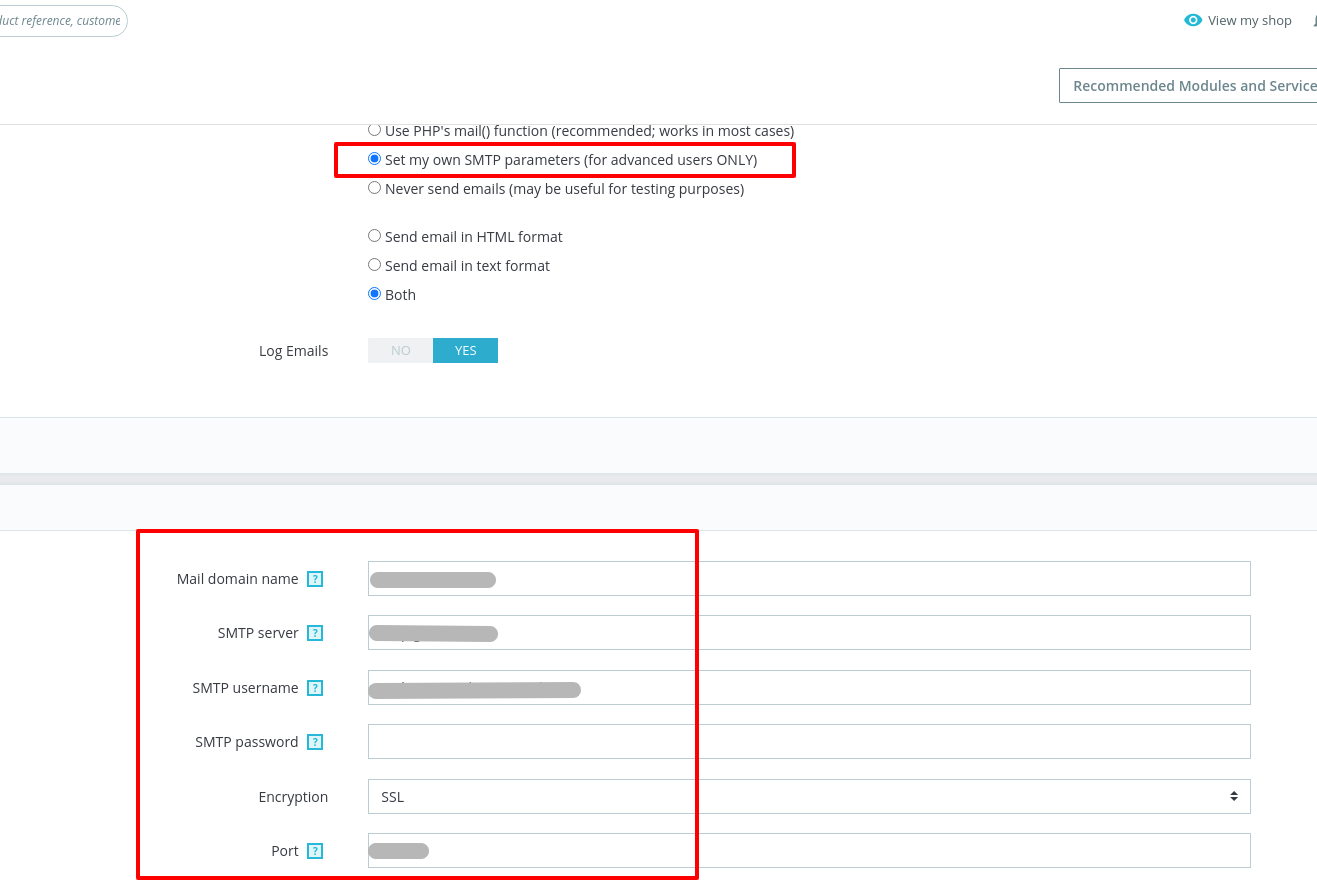Open the Encryption dropdown showing SSL
Viewport: 1317px width, 887px height.
coord(809,797)
